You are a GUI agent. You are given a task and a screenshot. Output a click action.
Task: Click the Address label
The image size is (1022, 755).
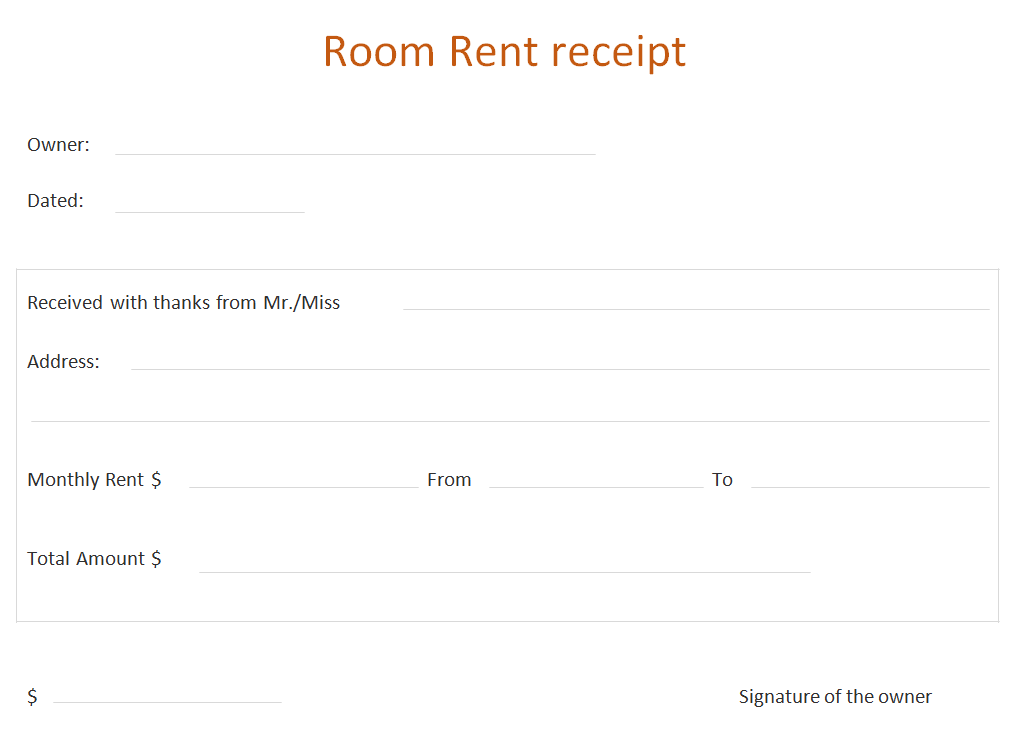tap(63, 362)
